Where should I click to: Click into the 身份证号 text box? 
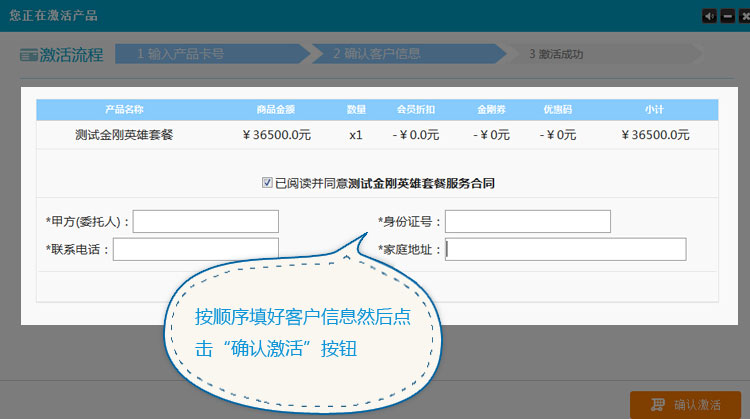(527, 221)
